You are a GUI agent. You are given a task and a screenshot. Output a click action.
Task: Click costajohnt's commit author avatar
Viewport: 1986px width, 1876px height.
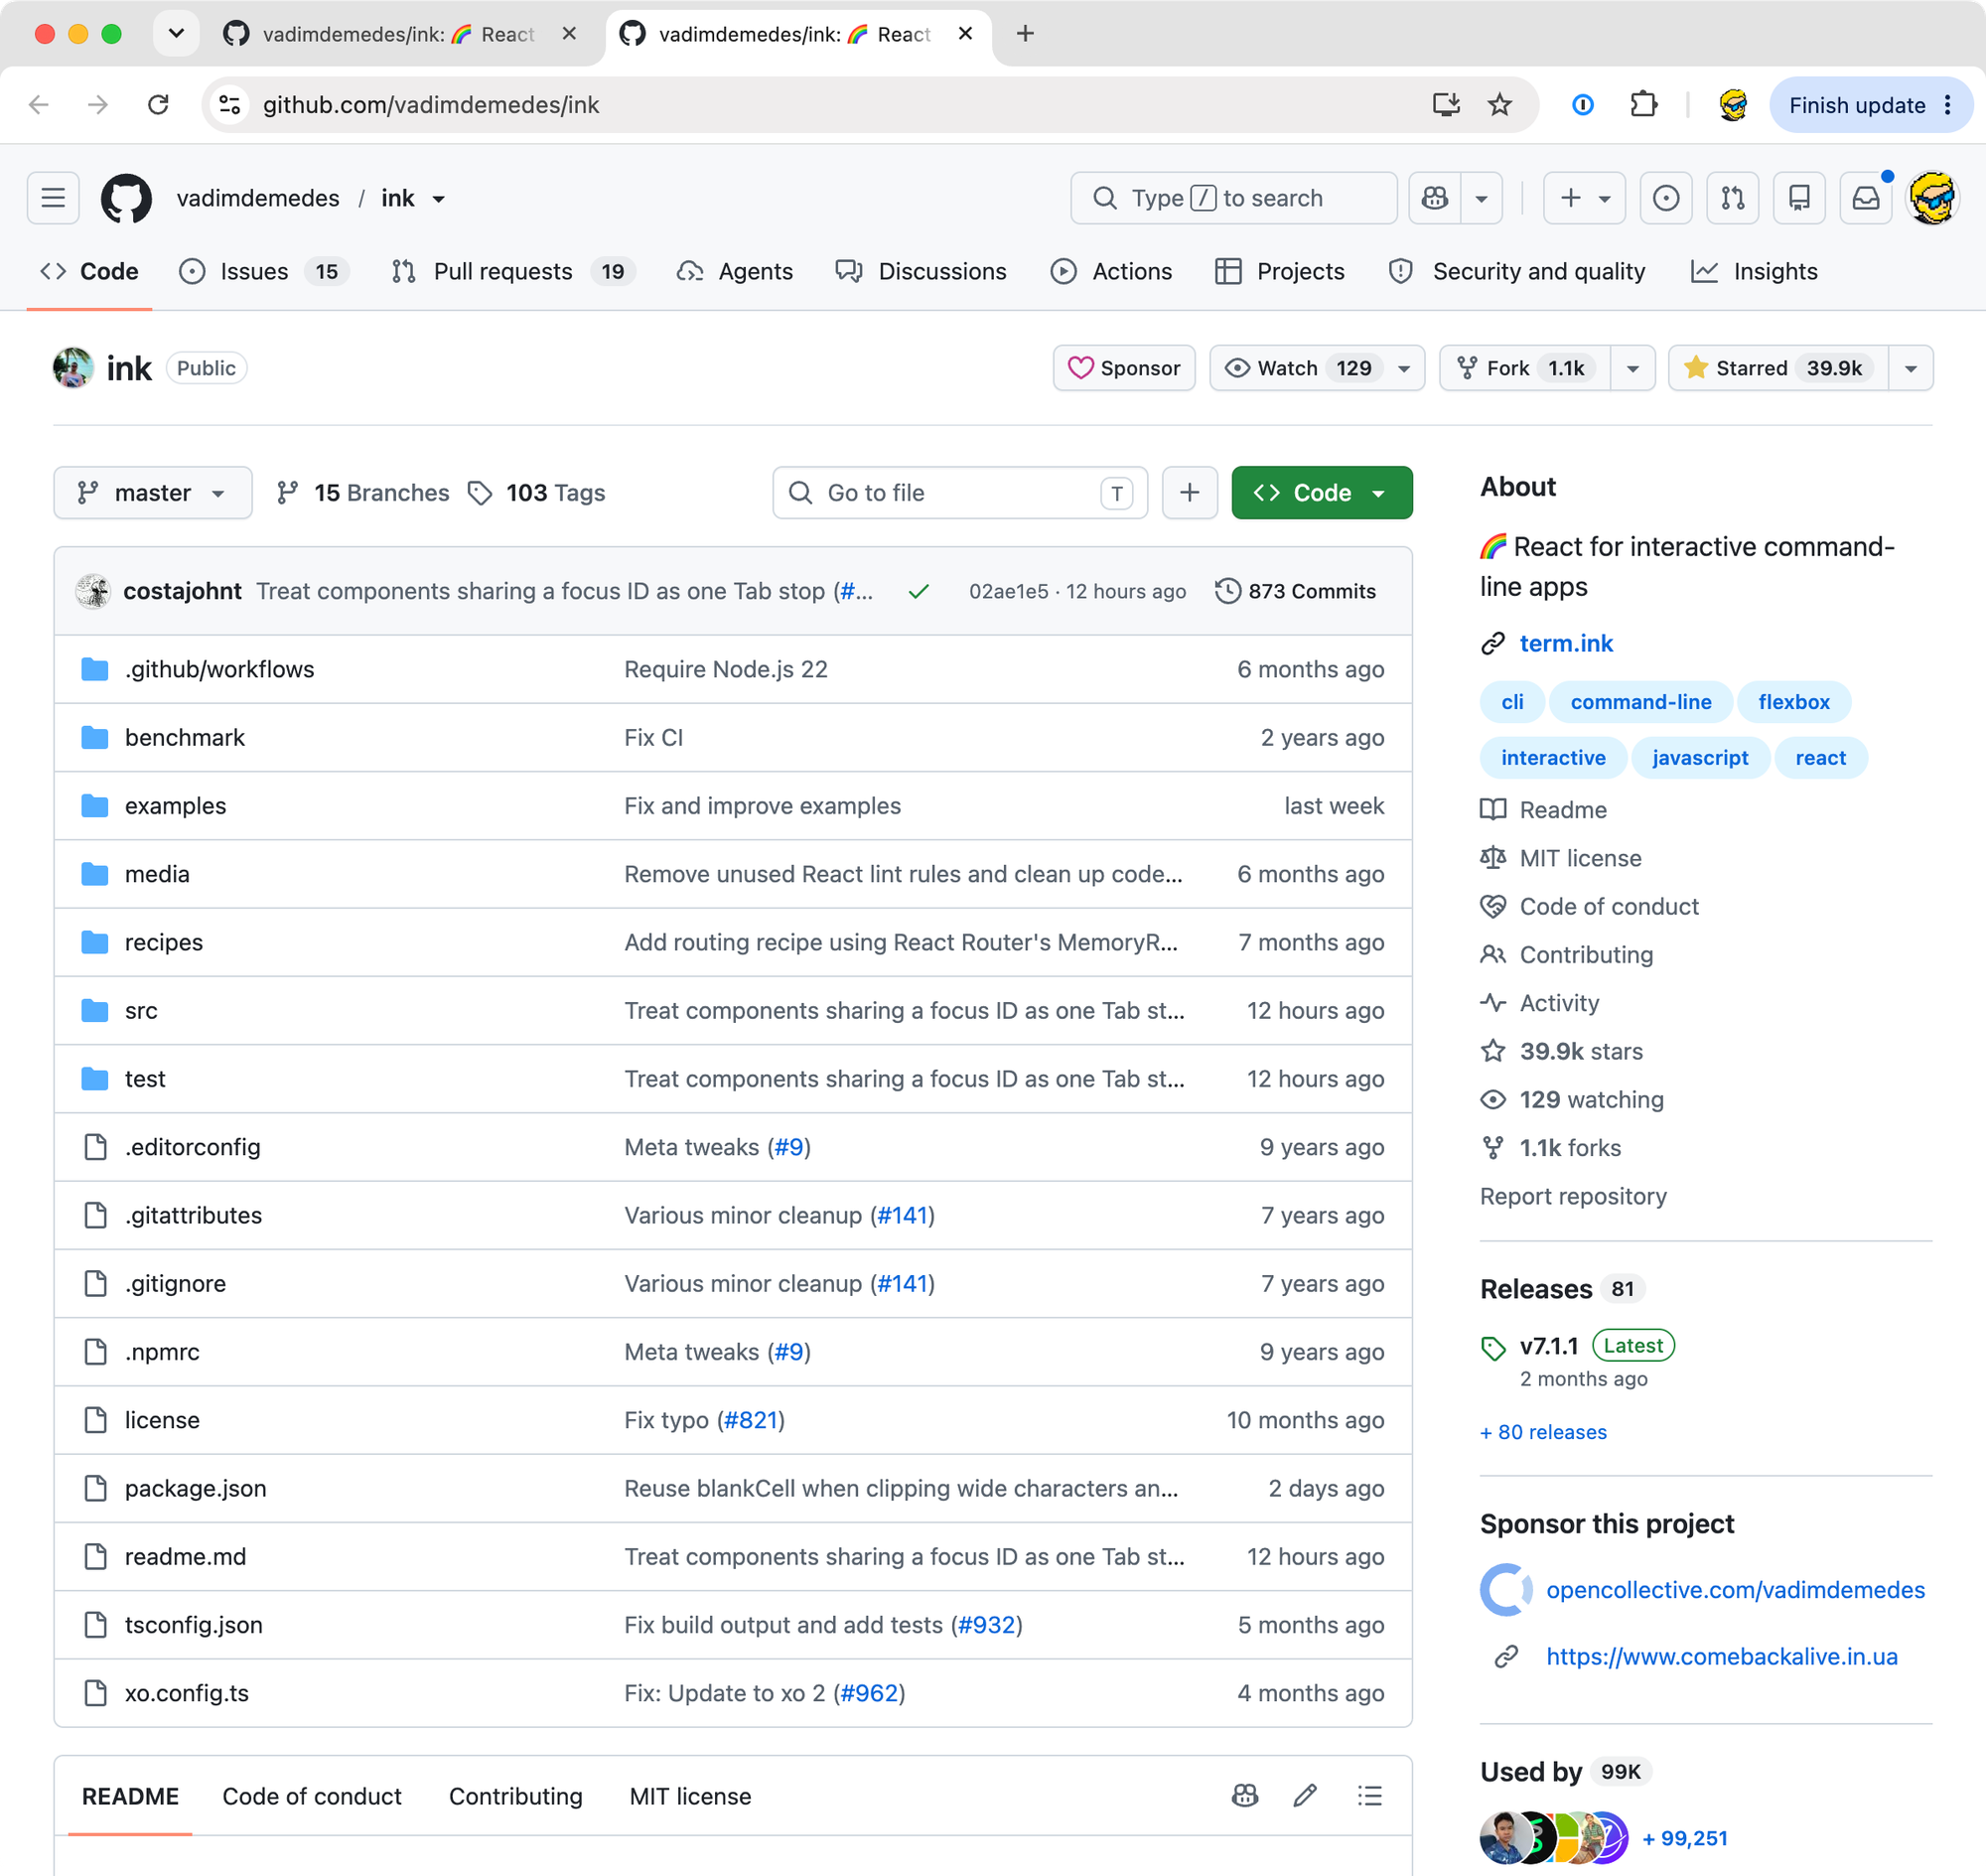[x=93, y=591]
